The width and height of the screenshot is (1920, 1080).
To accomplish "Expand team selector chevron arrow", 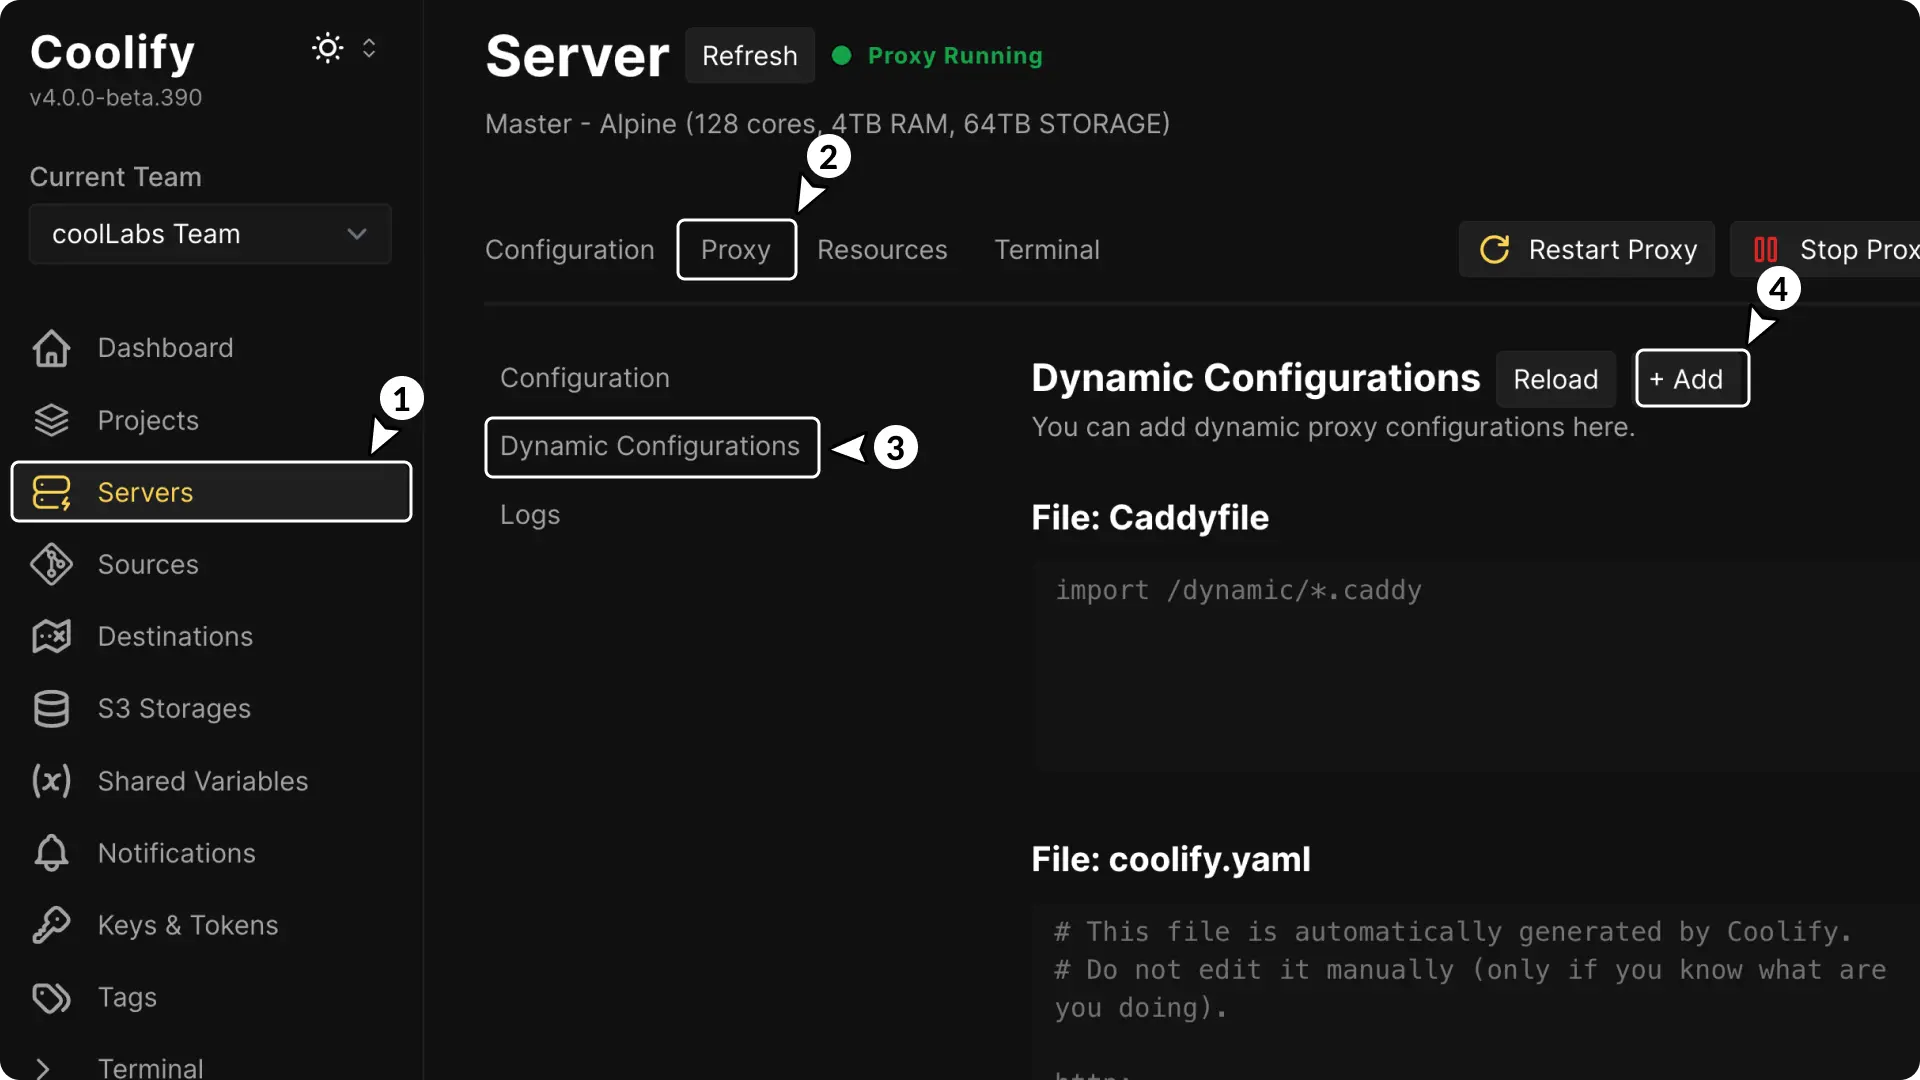I will tap(357, 234).
